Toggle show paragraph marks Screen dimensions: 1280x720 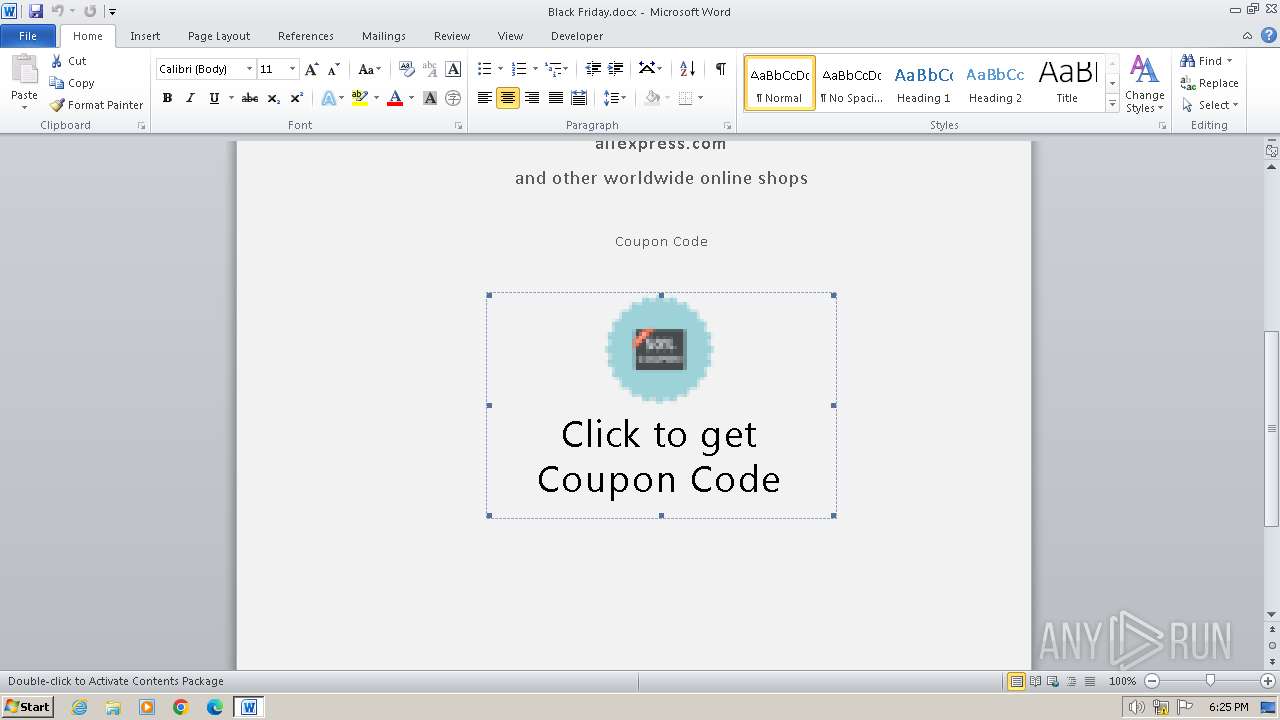[720, 69]
